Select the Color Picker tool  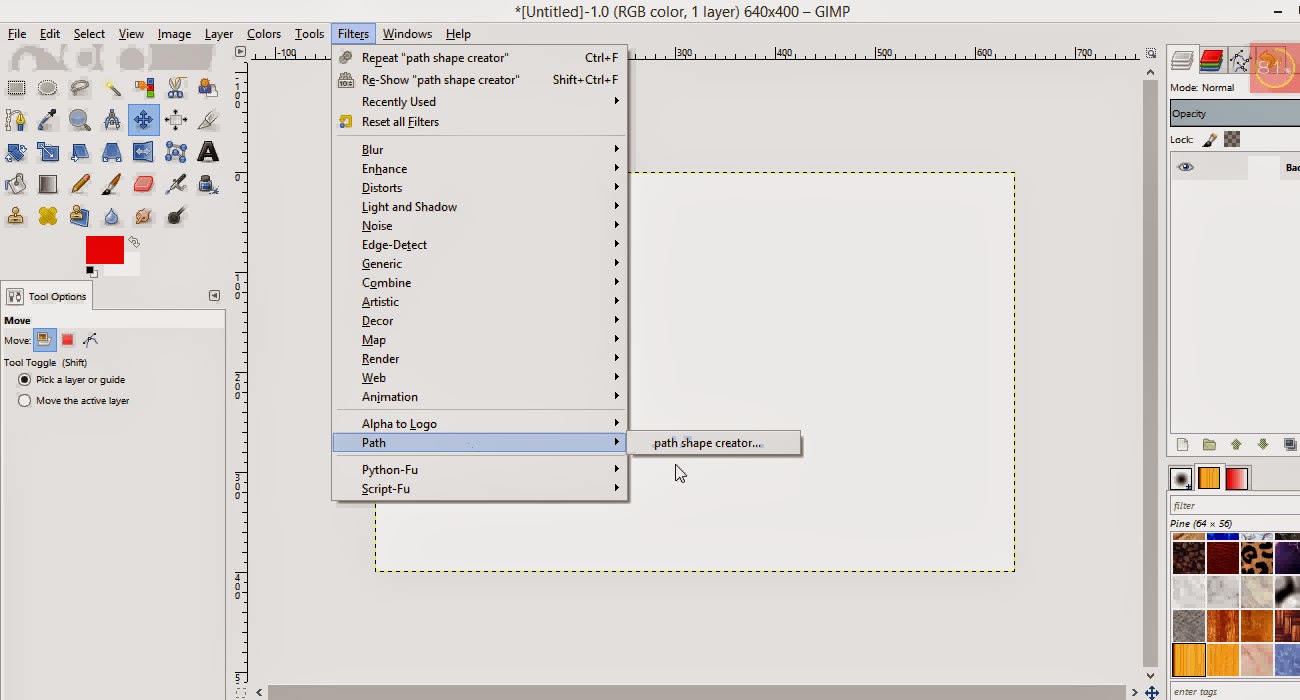47,119
